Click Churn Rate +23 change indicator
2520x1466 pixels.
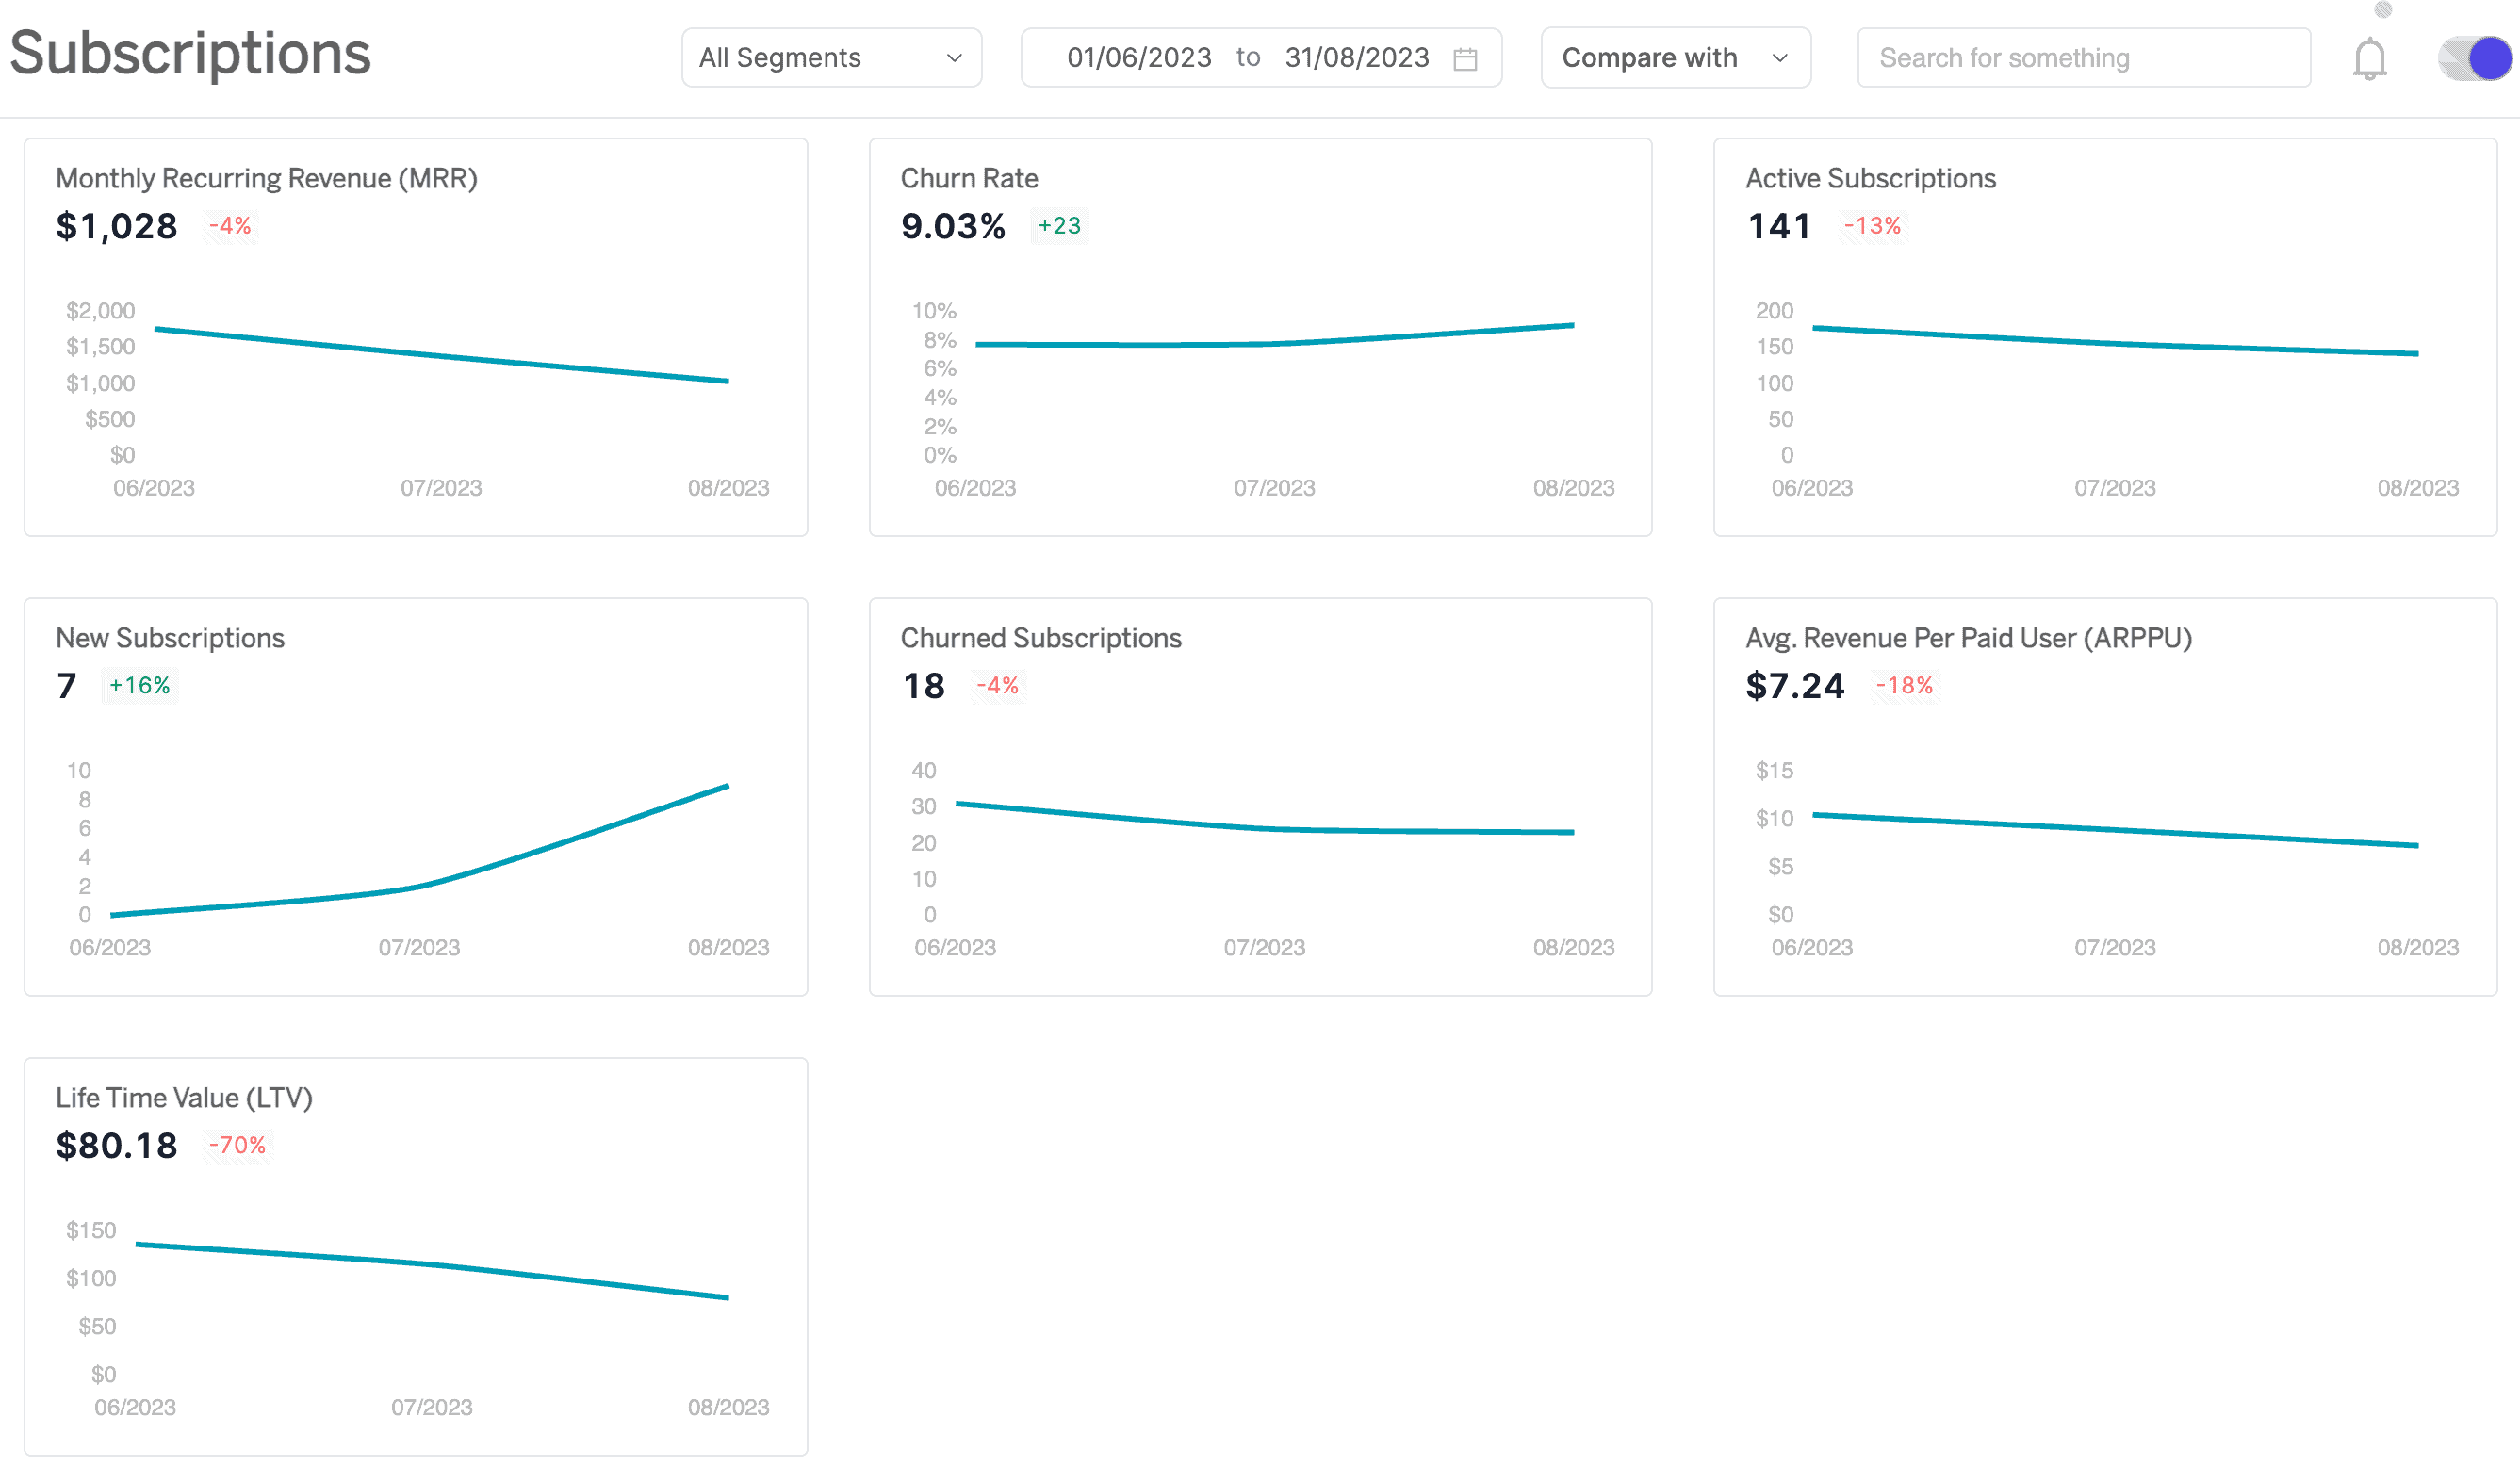(1057, 223)
